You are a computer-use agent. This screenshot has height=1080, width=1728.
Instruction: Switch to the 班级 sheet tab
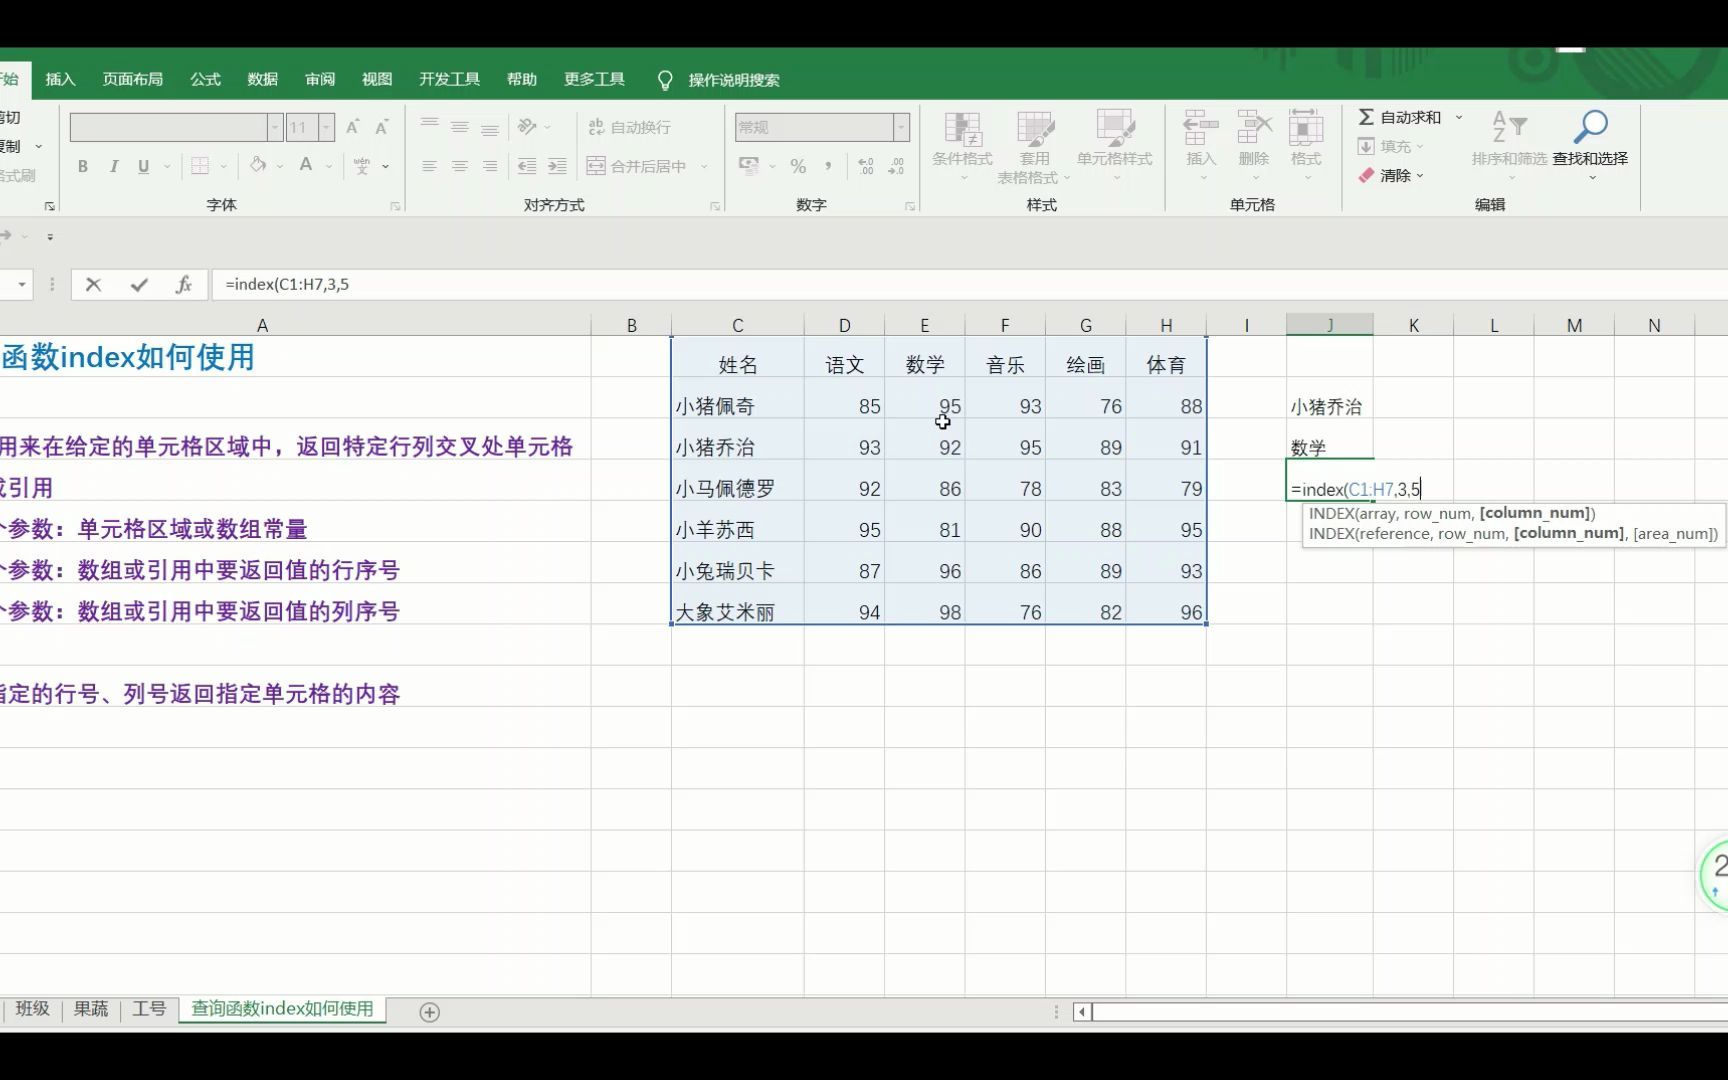33,1009
